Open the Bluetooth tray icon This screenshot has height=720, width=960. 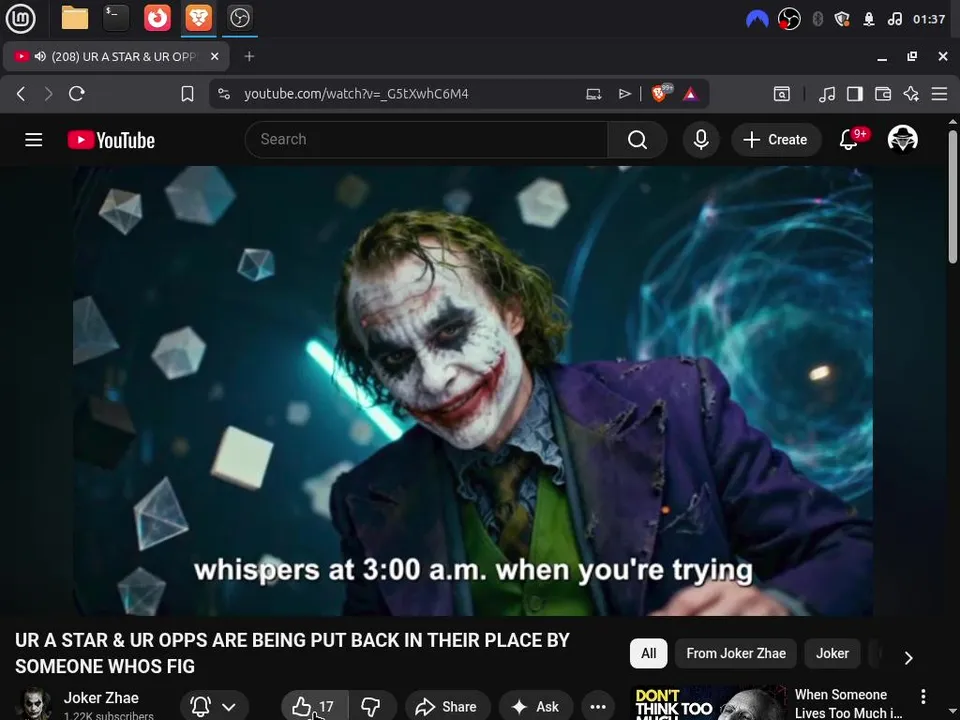817,20
